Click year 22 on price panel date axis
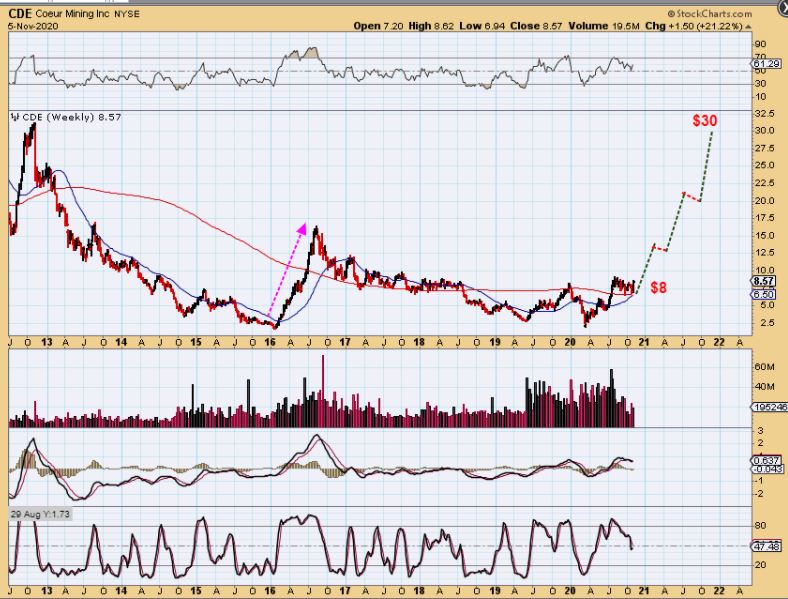788x599 pixels. pyautogui.click(x=719, y=342)
